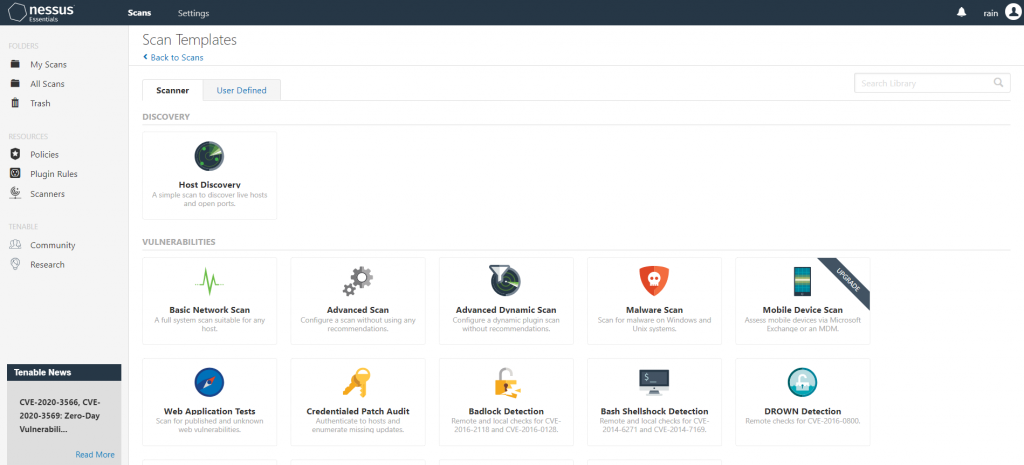Click the Malware Scan title text

coord(654,310)
